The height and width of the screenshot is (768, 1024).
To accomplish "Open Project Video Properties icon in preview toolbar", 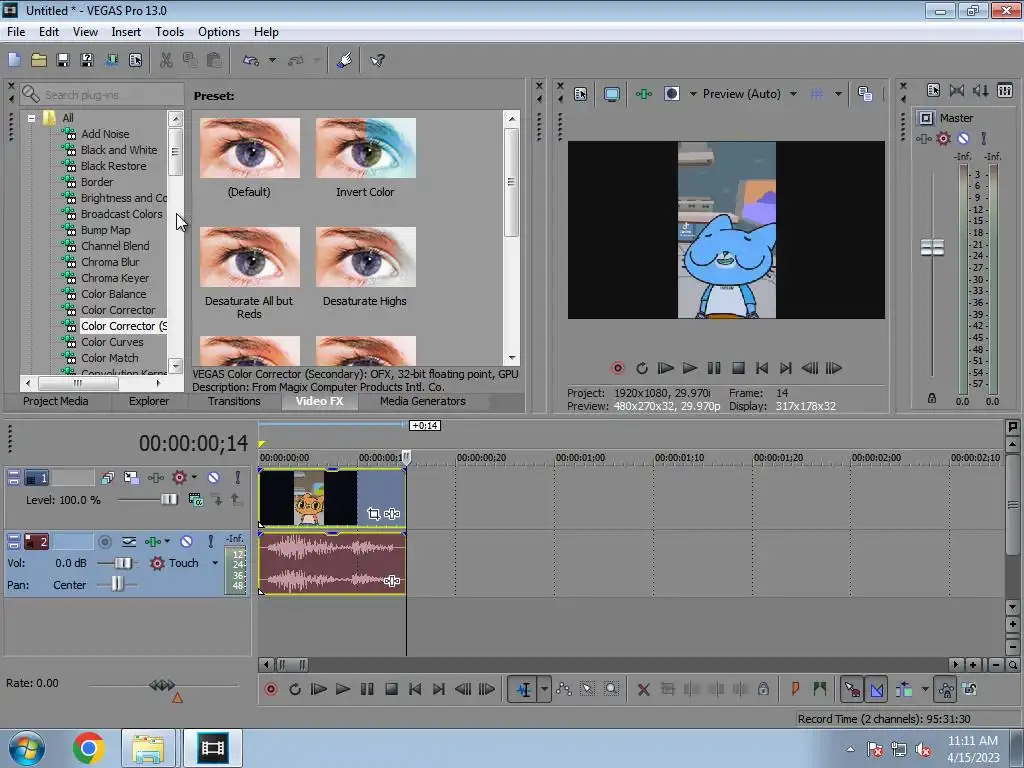I will 581,94.
